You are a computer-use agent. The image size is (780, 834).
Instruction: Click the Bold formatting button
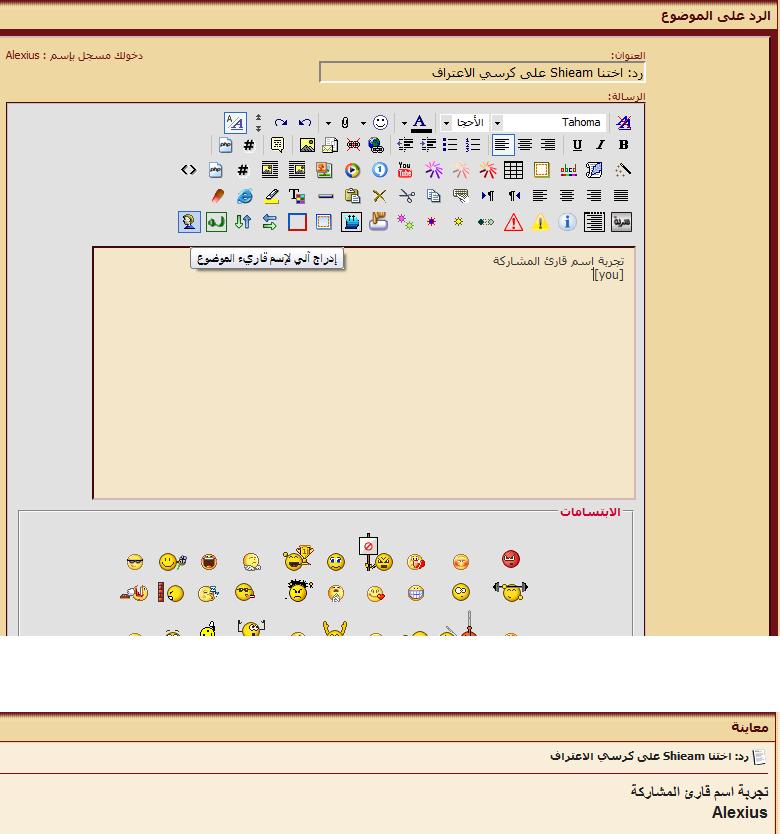[623, 145]
